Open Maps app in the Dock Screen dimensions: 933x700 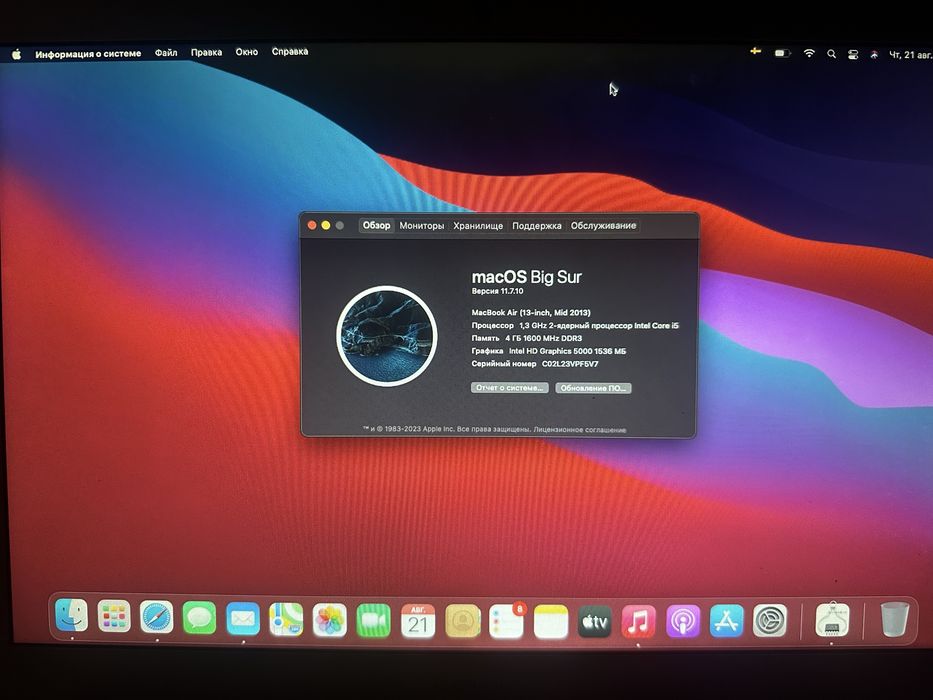(x=286, y=620)
